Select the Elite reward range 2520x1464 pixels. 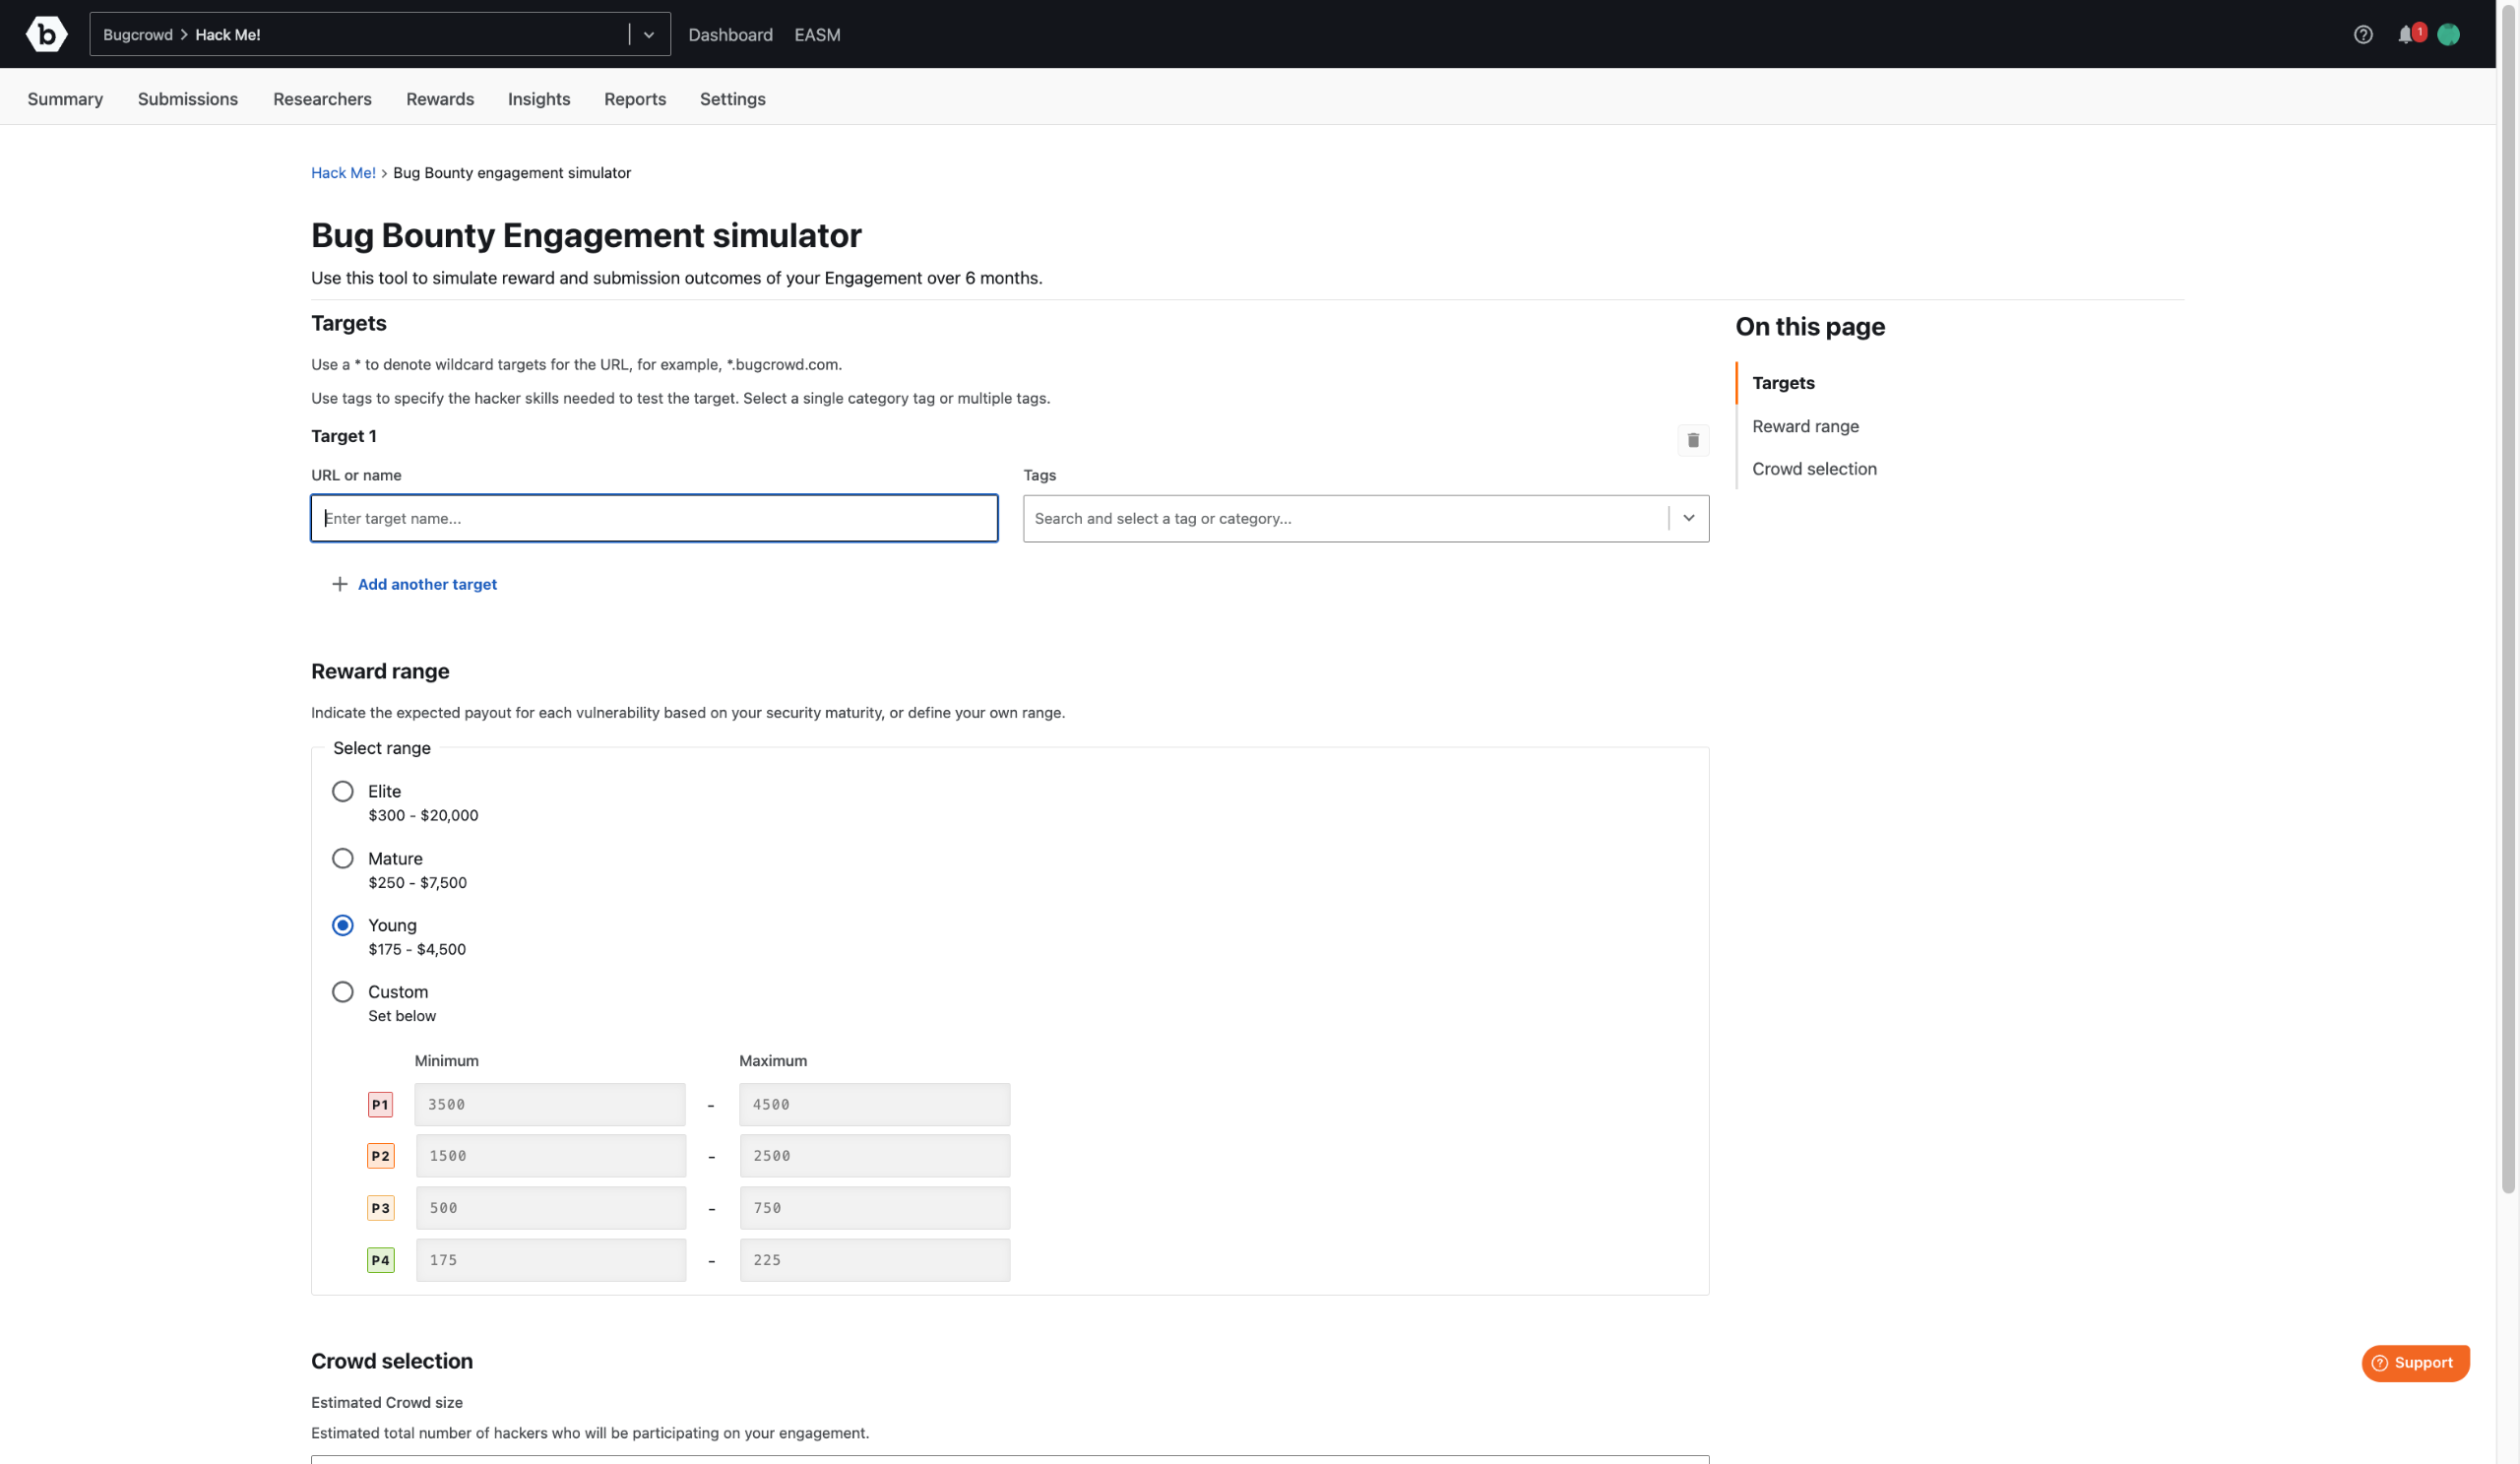click(x=343, y=791)
